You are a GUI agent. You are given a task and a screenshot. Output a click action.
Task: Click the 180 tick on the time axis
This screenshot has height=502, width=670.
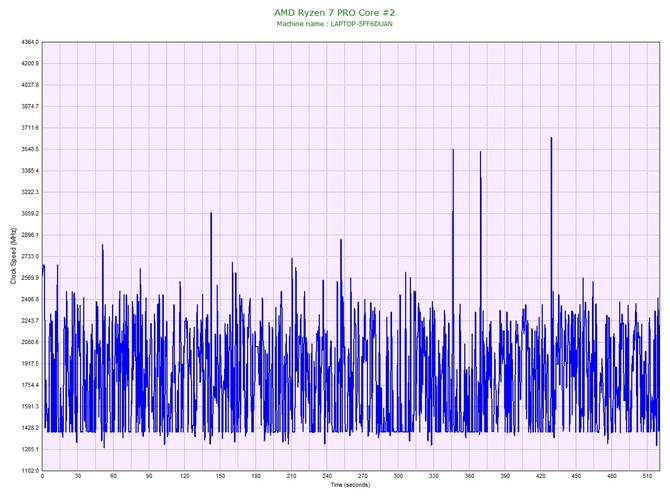[256, 476]
